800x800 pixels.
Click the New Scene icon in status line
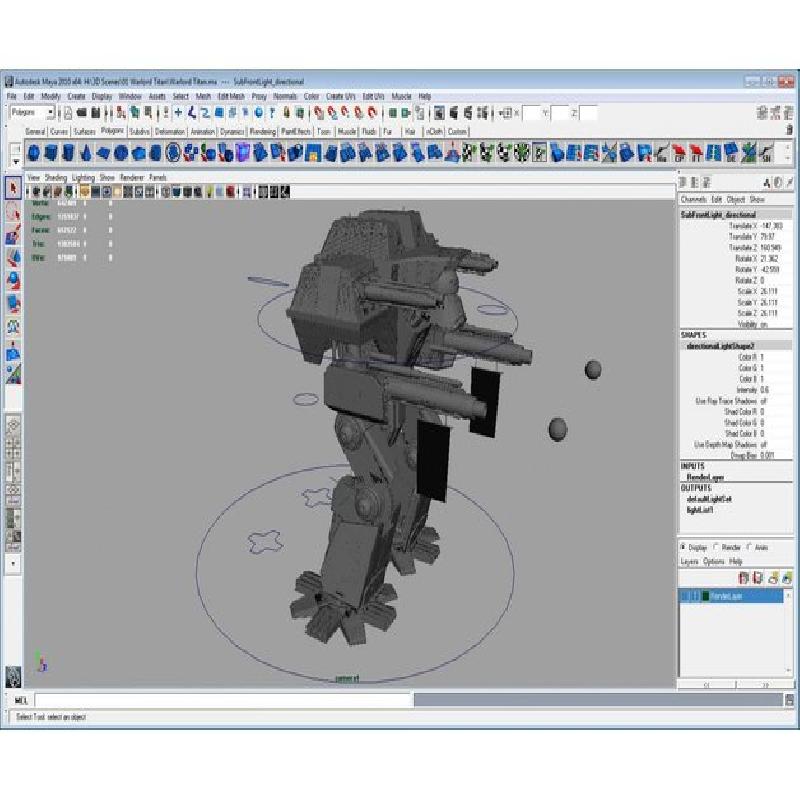68,113
